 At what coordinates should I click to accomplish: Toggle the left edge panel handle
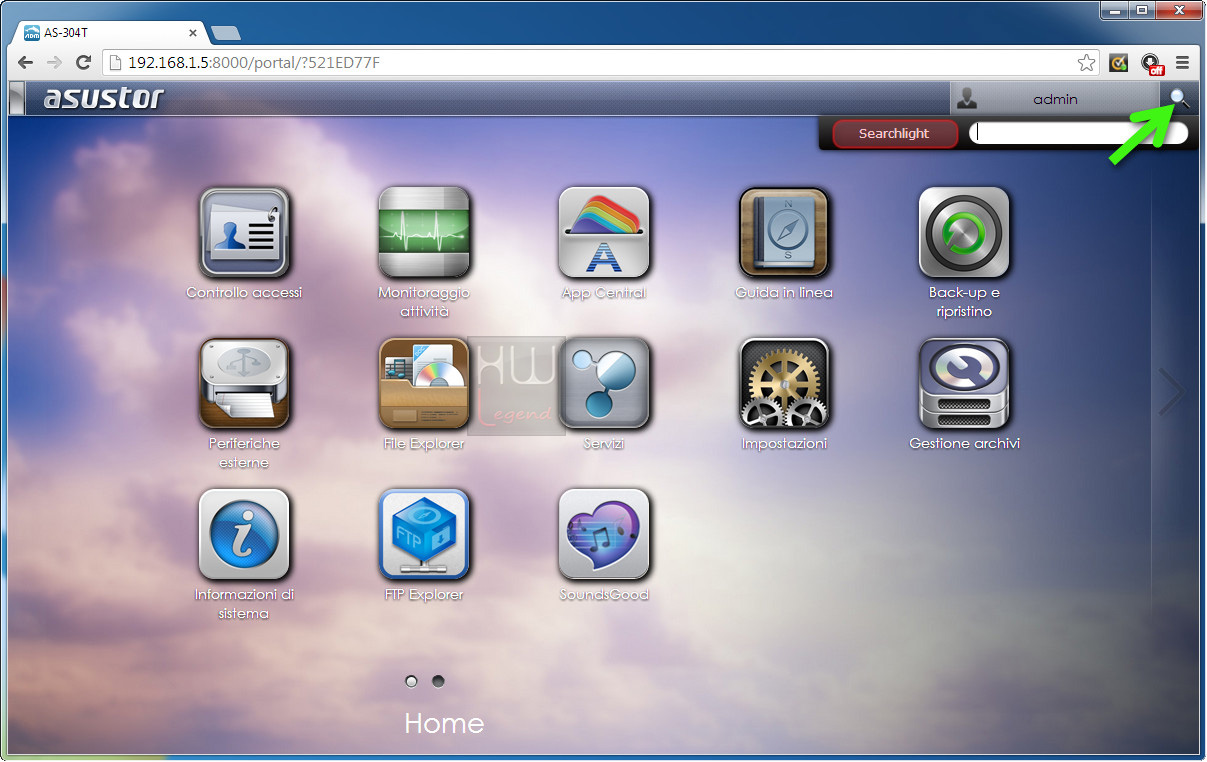(x=16, y=99)
